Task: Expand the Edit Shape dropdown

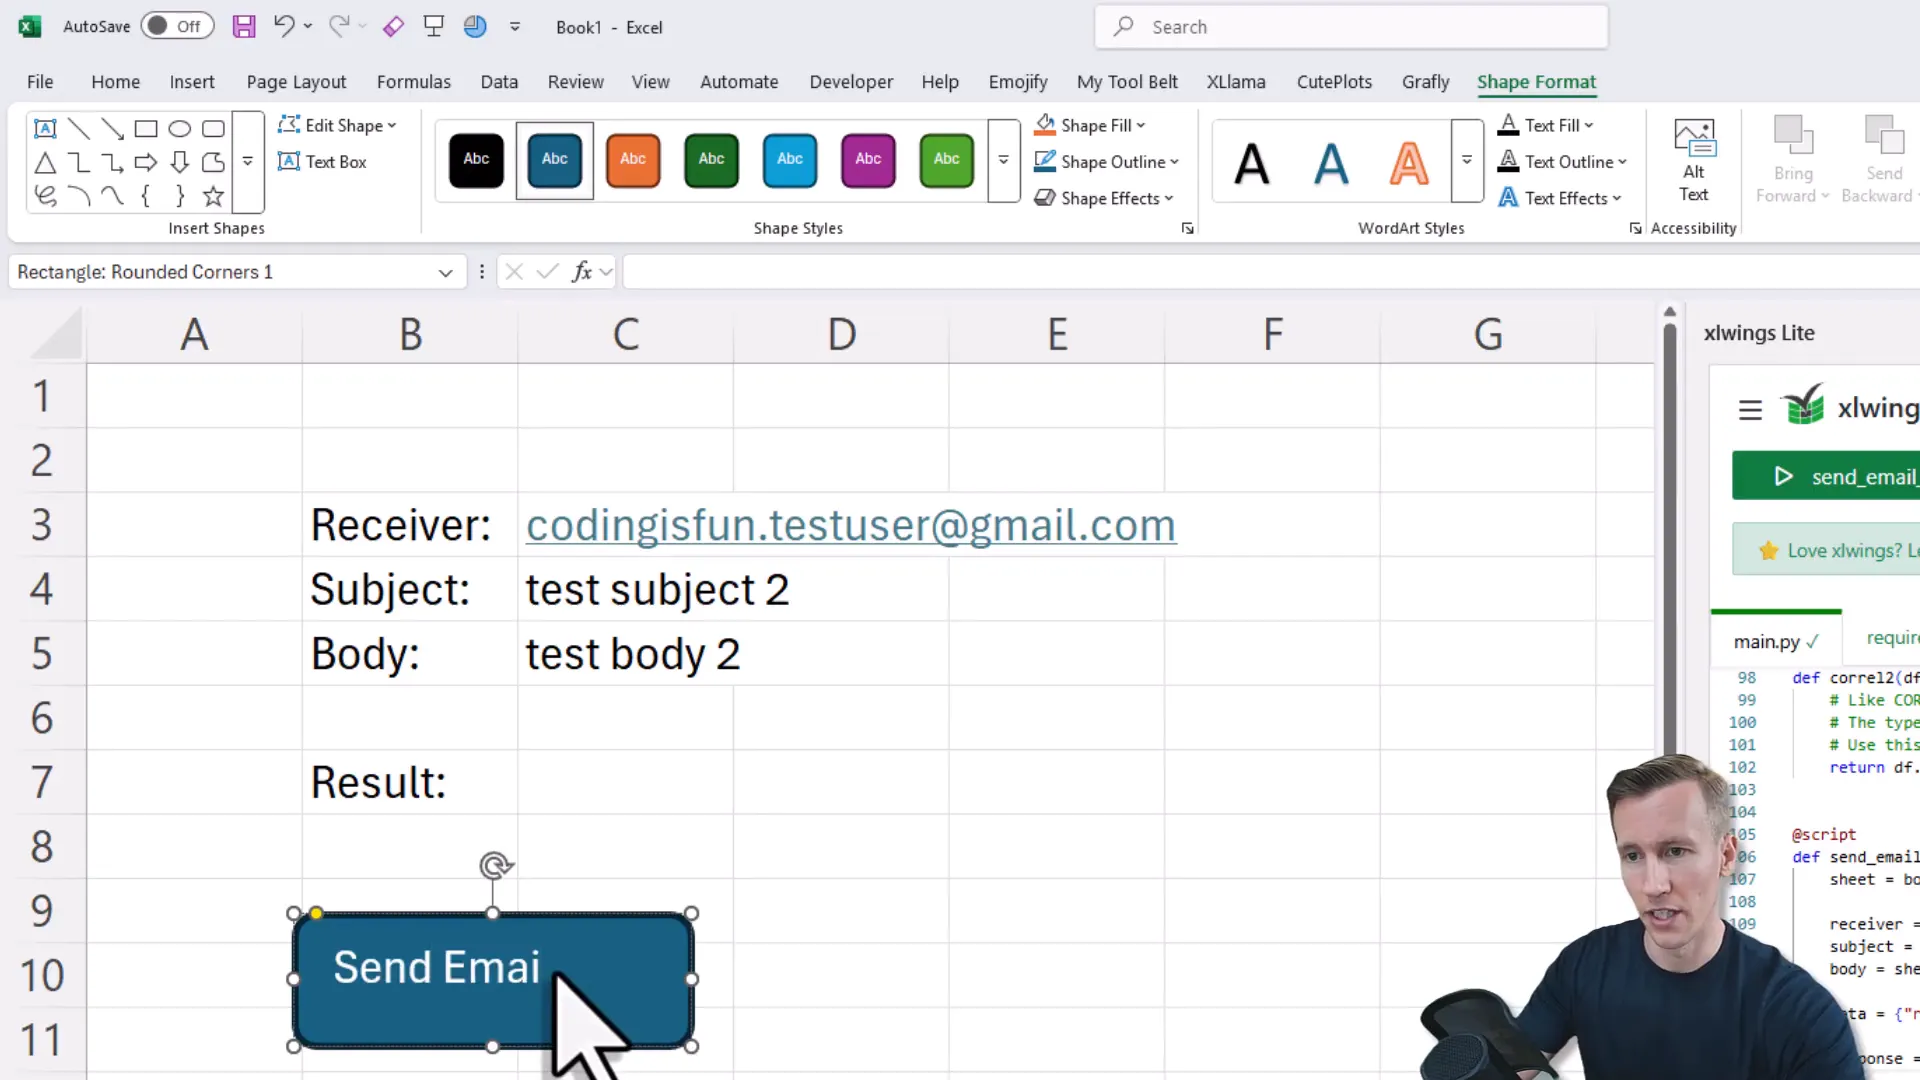Action: pyautogui.click(x=390, y=124)
